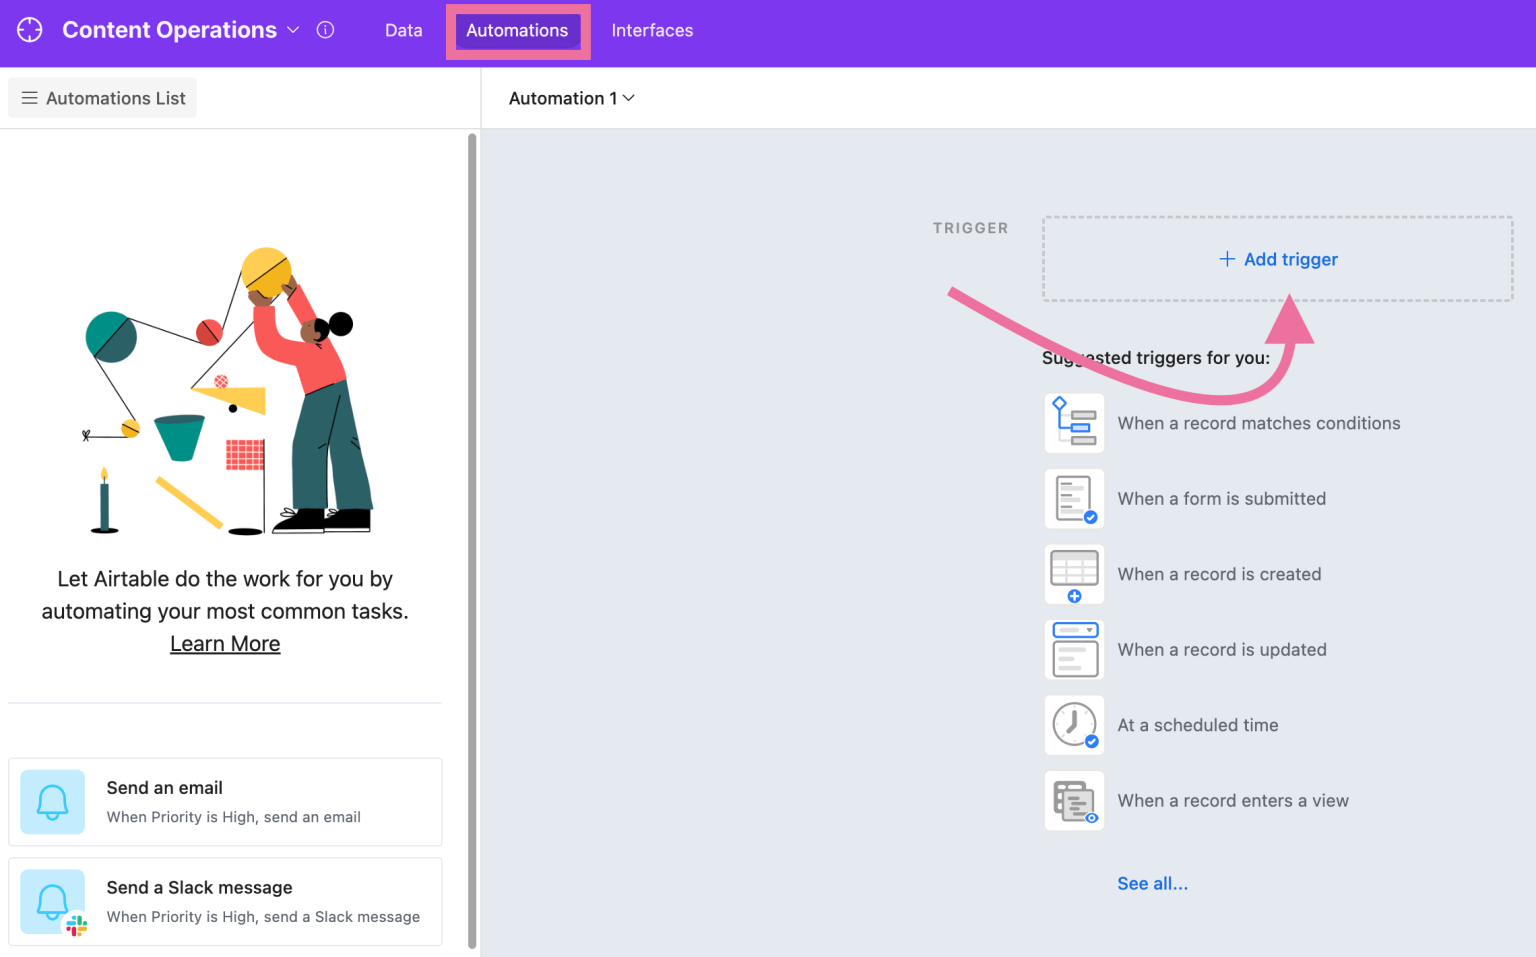Viewport: 1536px width, 957px height.
Task: Click the Airtable home logo
Action: click(29, 29)
